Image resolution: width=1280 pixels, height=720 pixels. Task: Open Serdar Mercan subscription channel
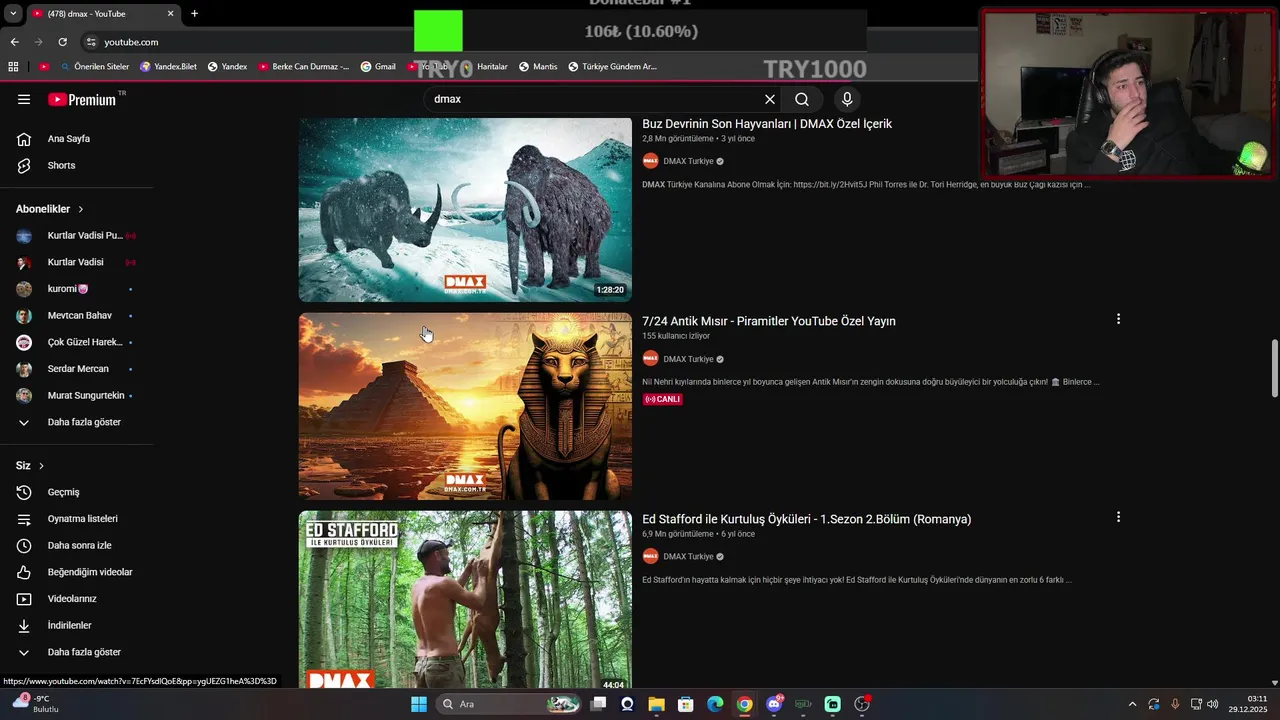76,369
